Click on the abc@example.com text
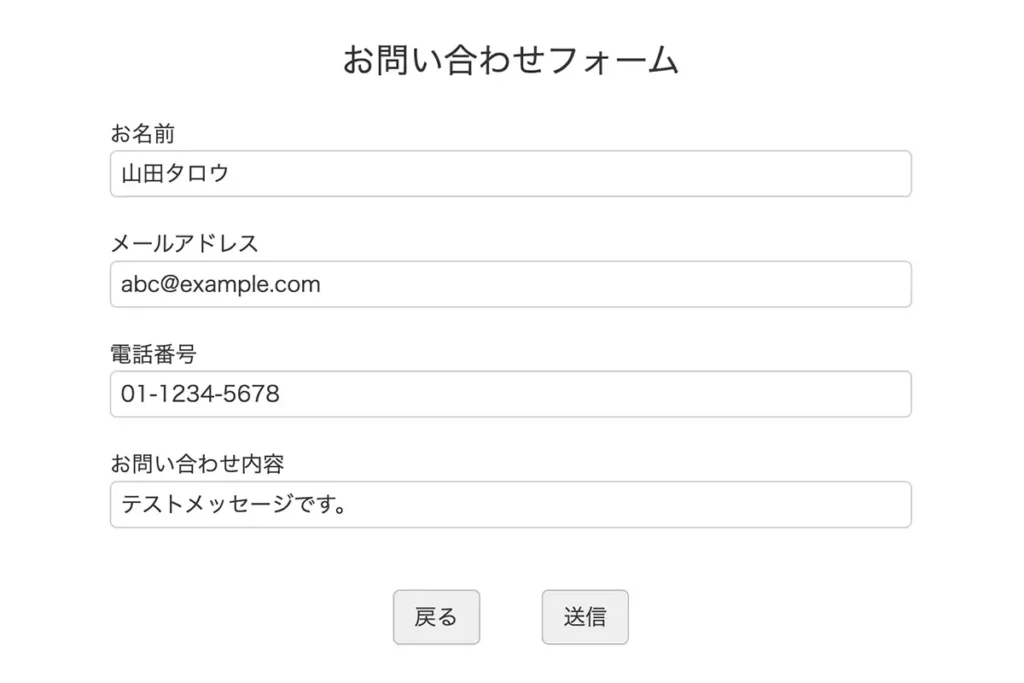The width and height of the screenshot is (1024, 683). click(x=221, y=285)
